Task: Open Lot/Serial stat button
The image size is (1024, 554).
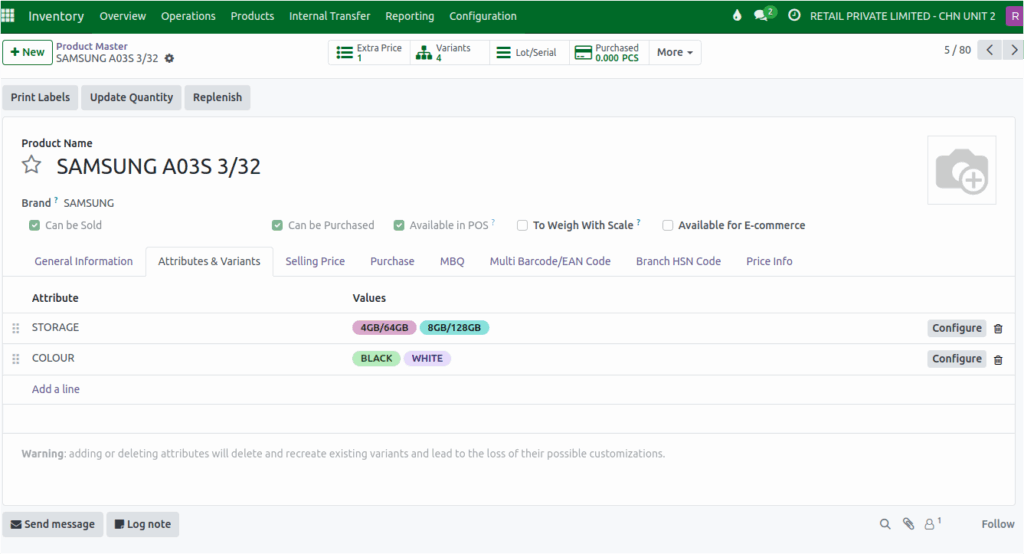Action: click(x=529, y=52)
